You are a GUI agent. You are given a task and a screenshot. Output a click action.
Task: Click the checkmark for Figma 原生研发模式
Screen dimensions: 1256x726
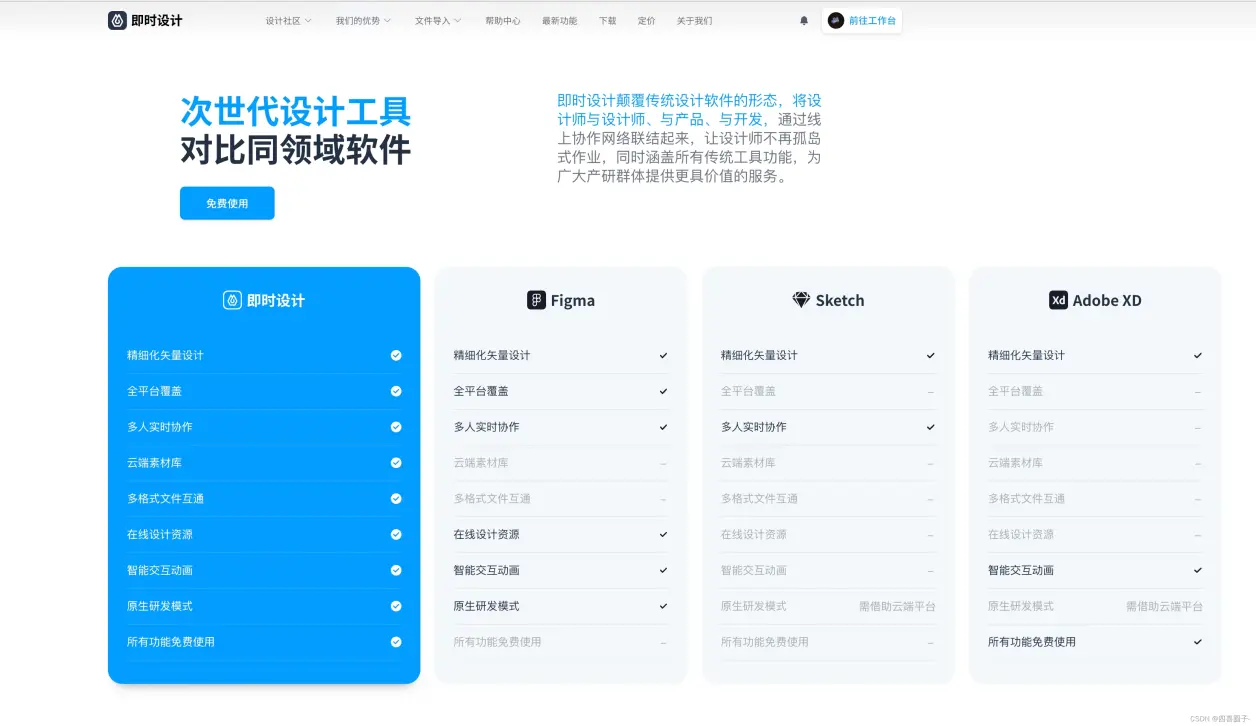click(663, 606)
